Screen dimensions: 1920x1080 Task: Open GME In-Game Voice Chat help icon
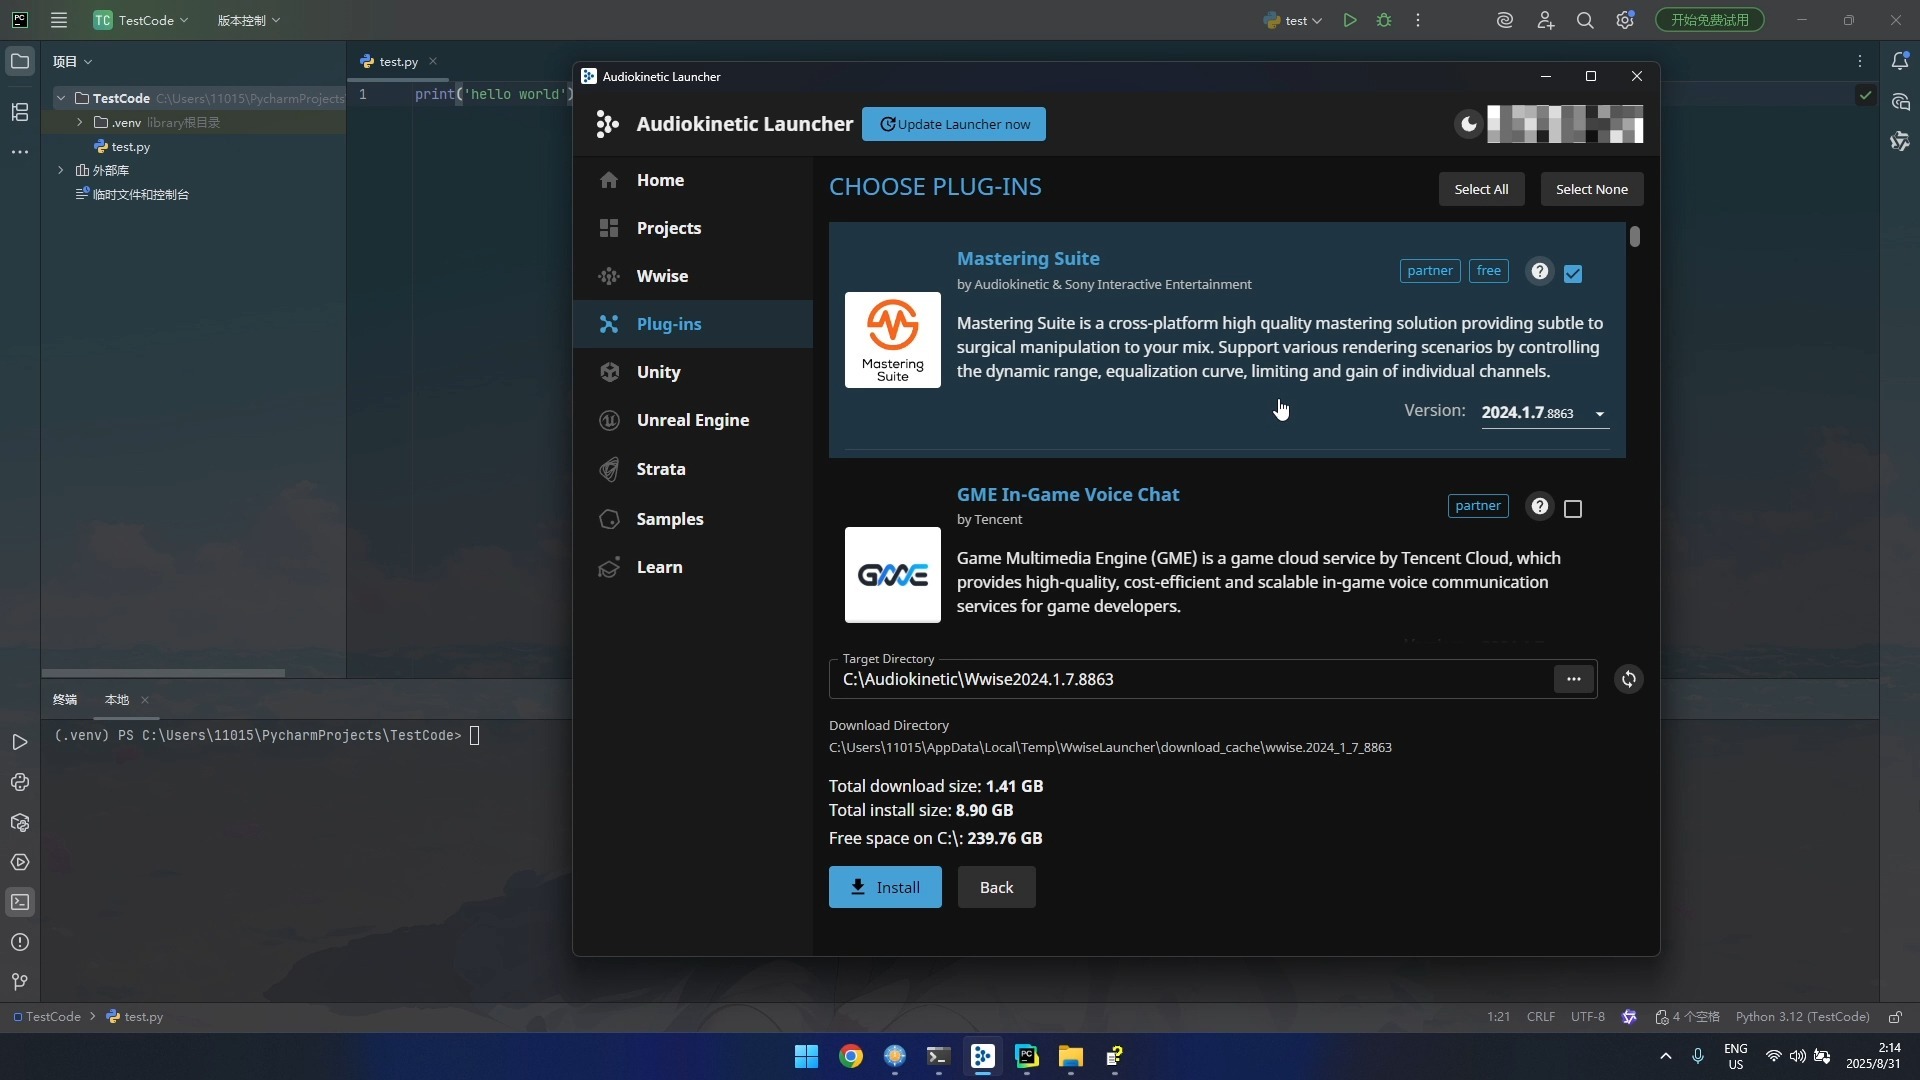[x=1540, y=506]
